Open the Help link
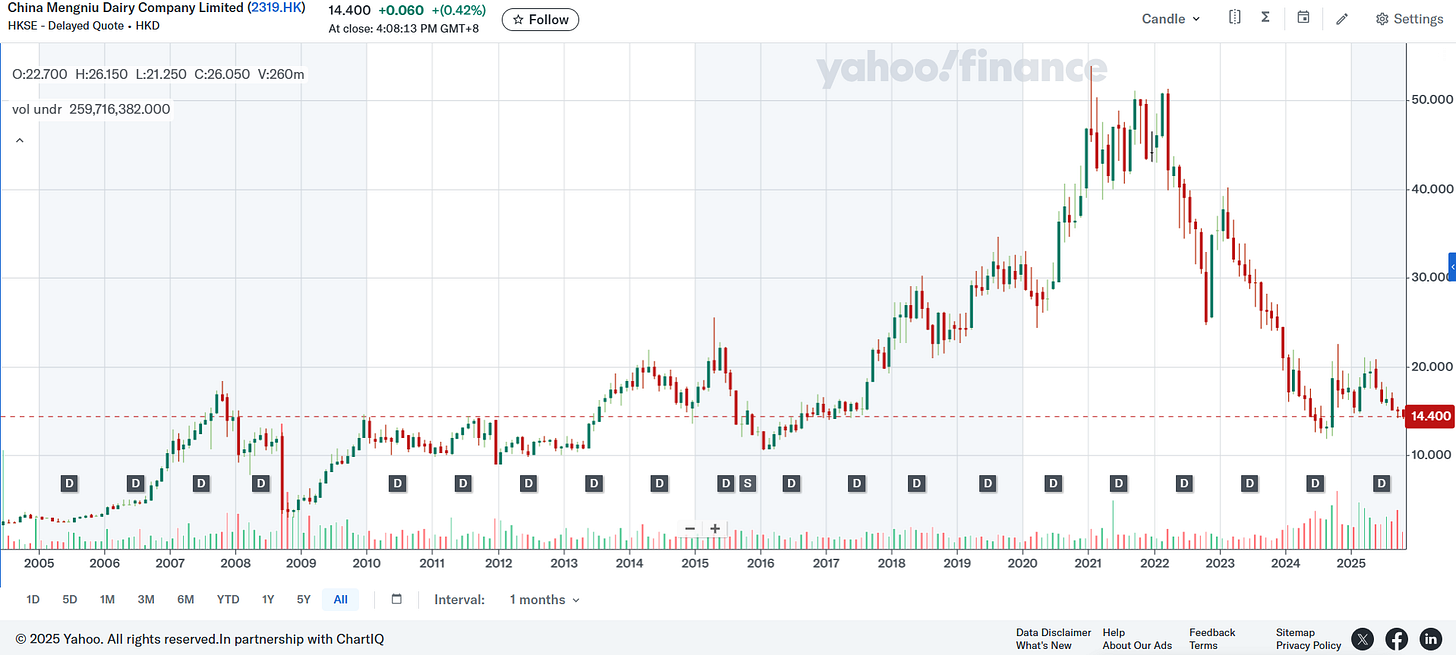 click(1114, 633)
